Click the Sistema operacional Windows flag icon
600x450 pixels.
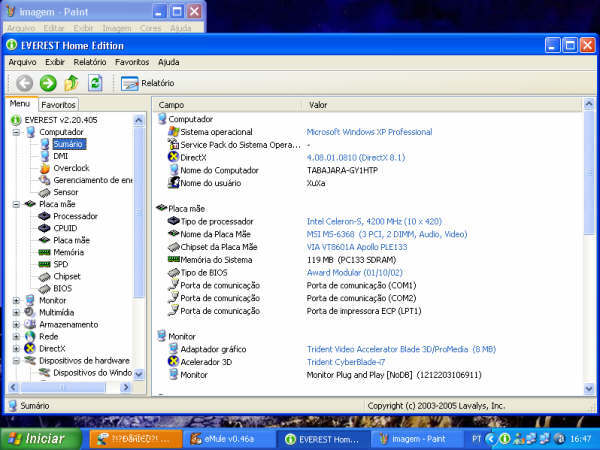[x=173, y=132]
